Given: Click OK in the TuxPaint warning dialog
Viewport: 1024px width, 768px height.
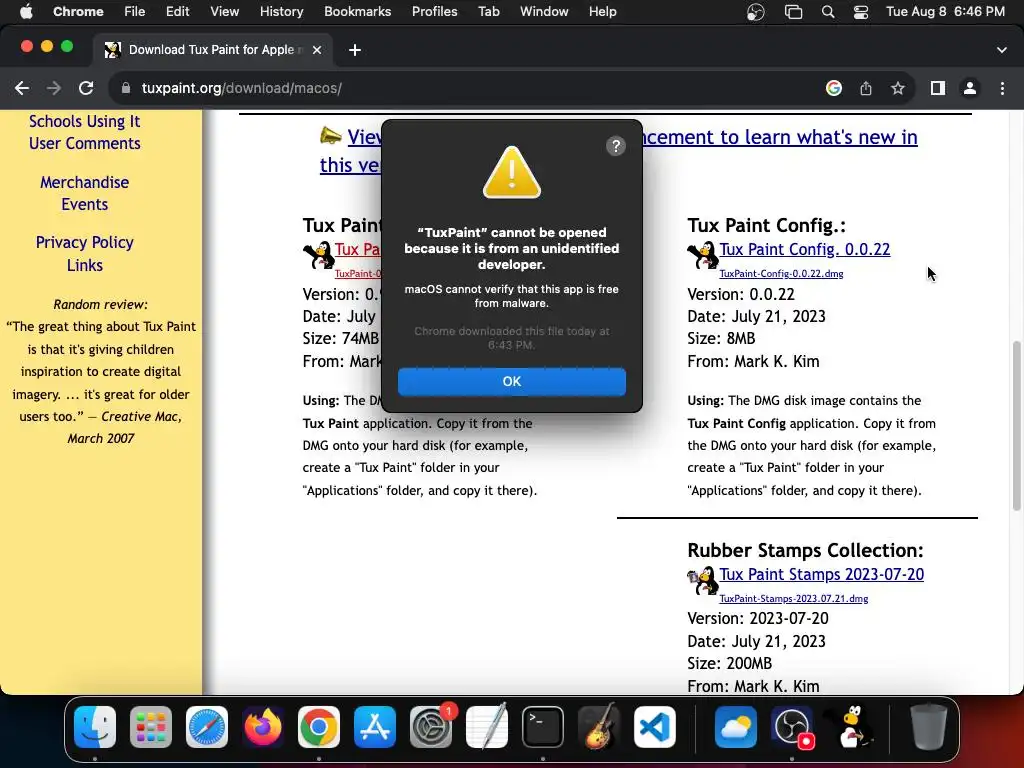Looking at the screenshot, I should coord(511,381).
